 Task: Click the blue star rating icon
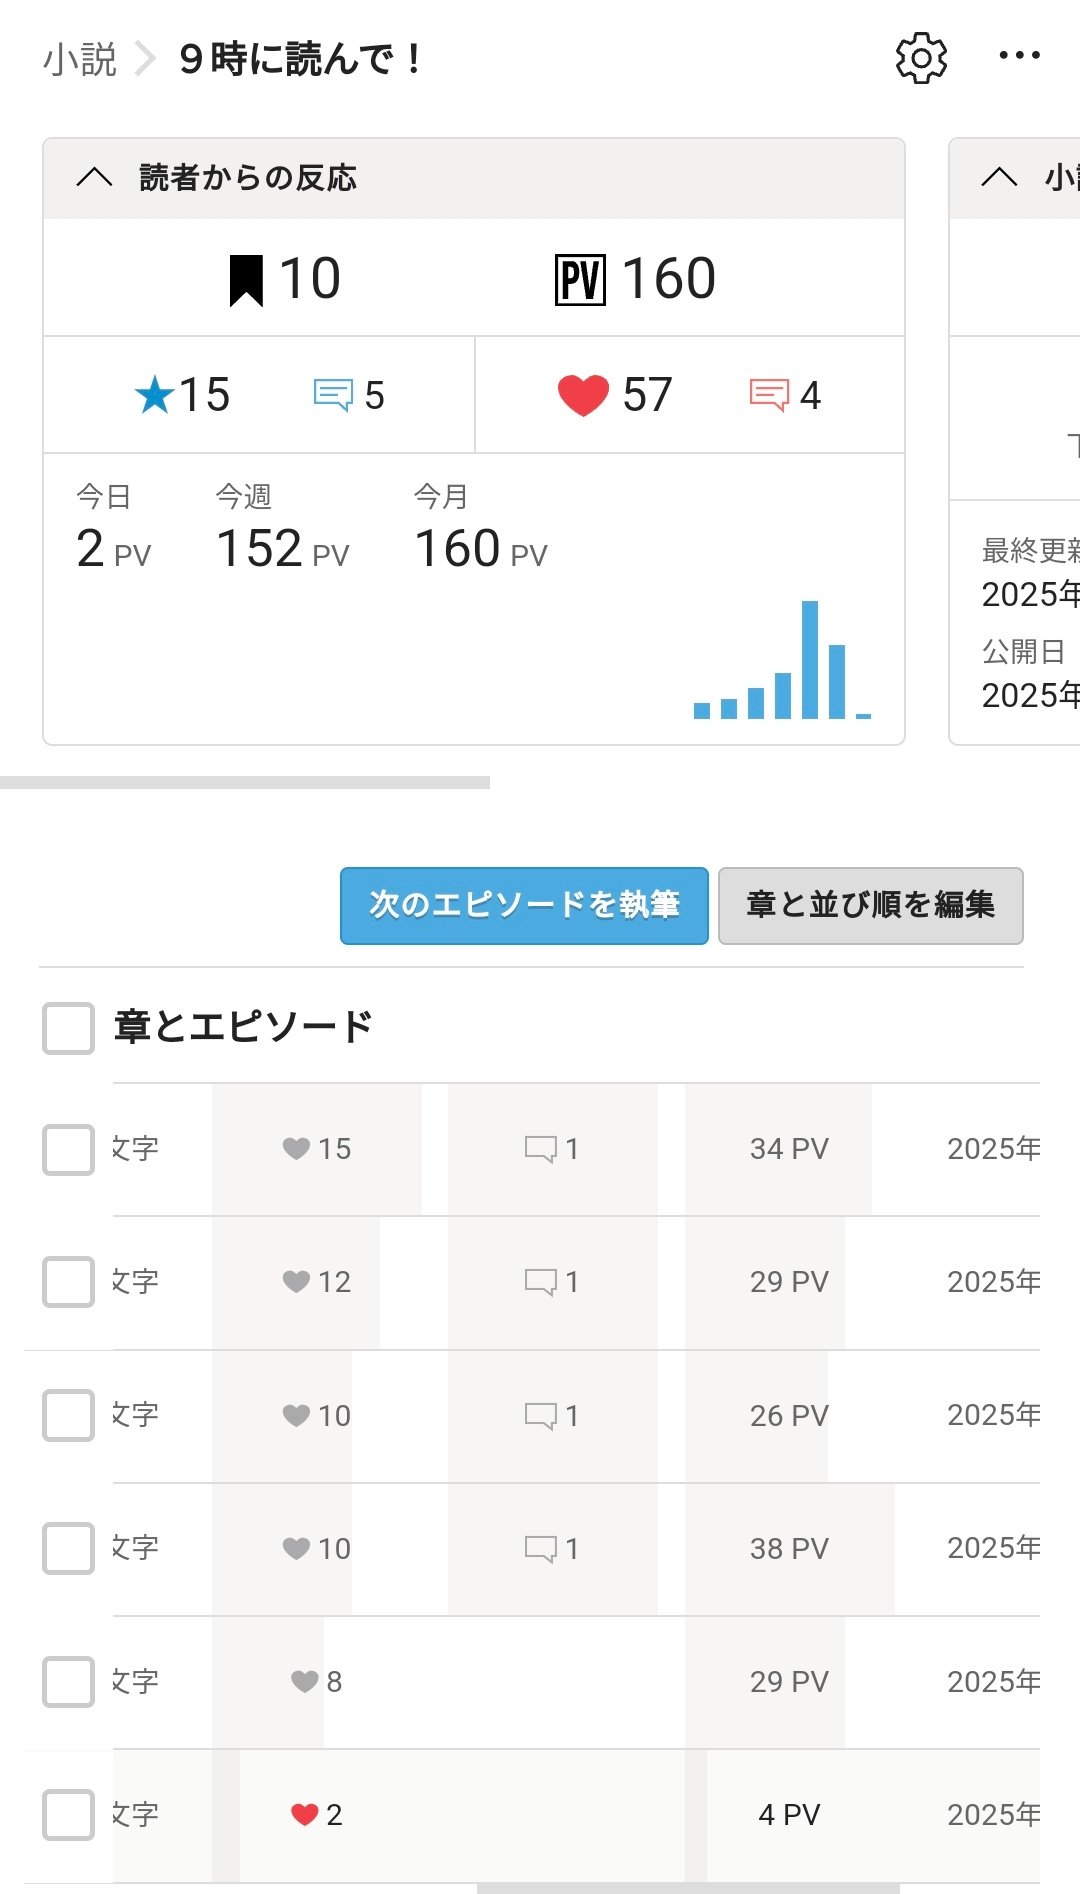(155, 395)
